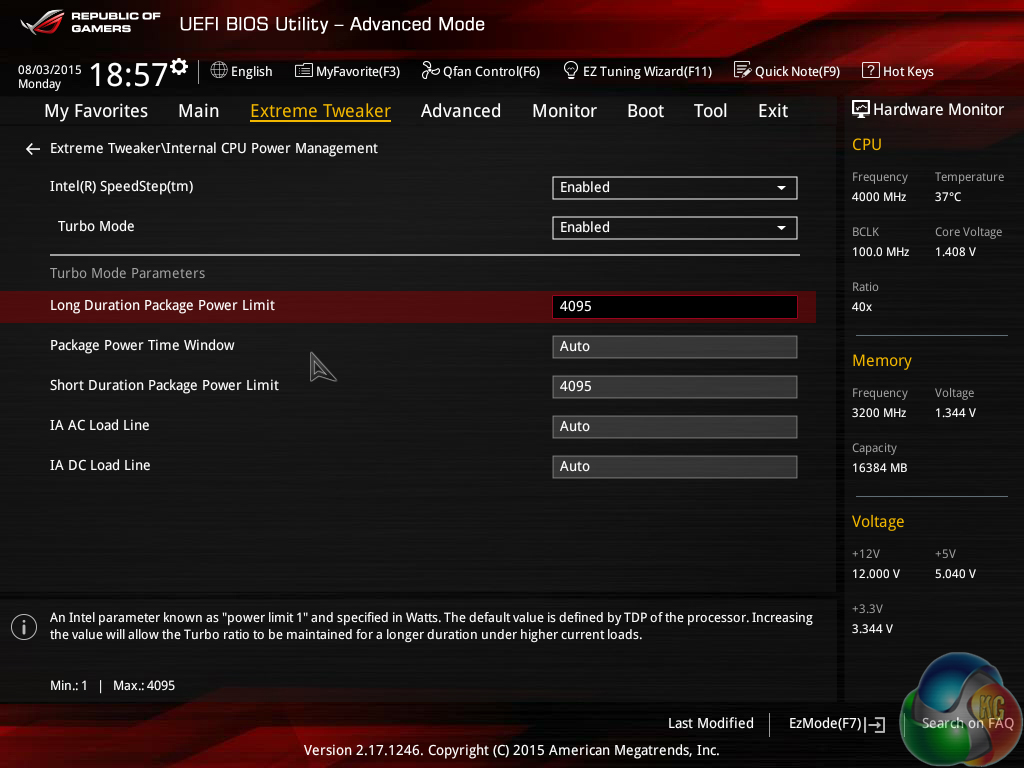Click the Turbo Mode Parameters heading

[x=127, y=273]
